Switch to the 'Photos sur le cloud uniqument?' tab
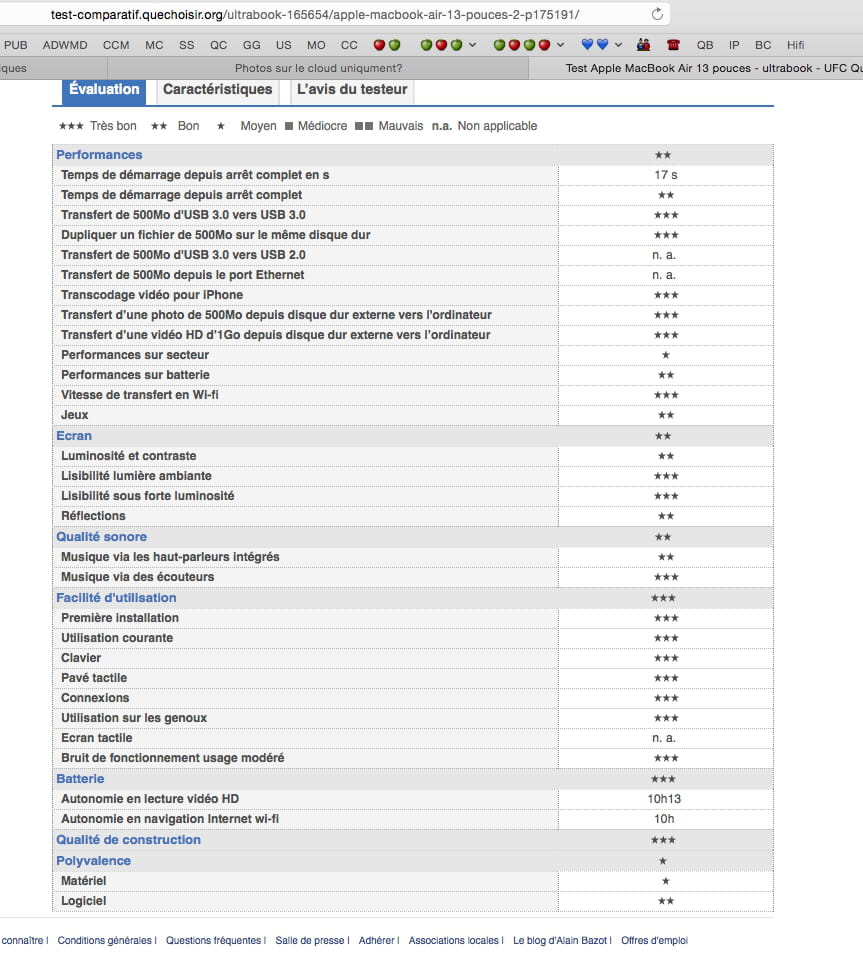 coord(318,68)
